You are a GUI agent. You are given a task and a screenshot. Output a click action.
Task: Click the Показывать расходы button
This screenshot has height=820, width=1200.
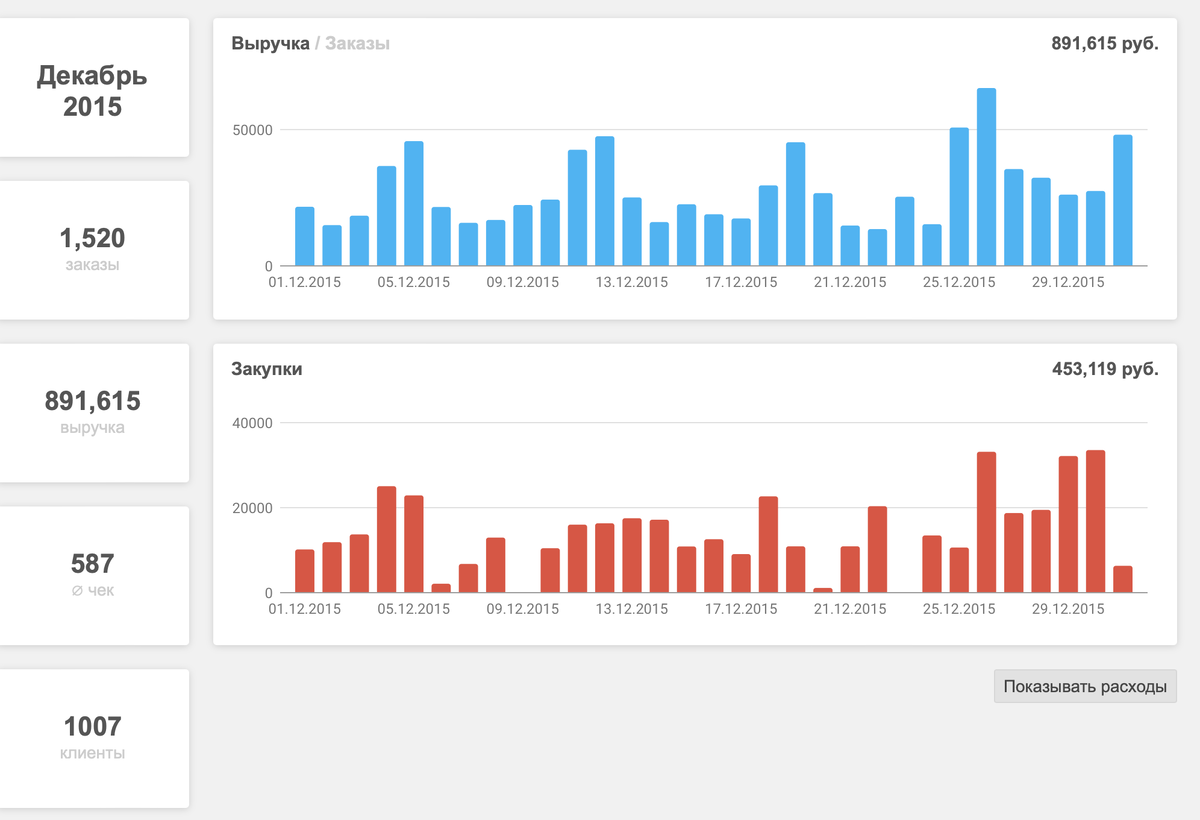pyautogui.click(x=1085, y=687)
